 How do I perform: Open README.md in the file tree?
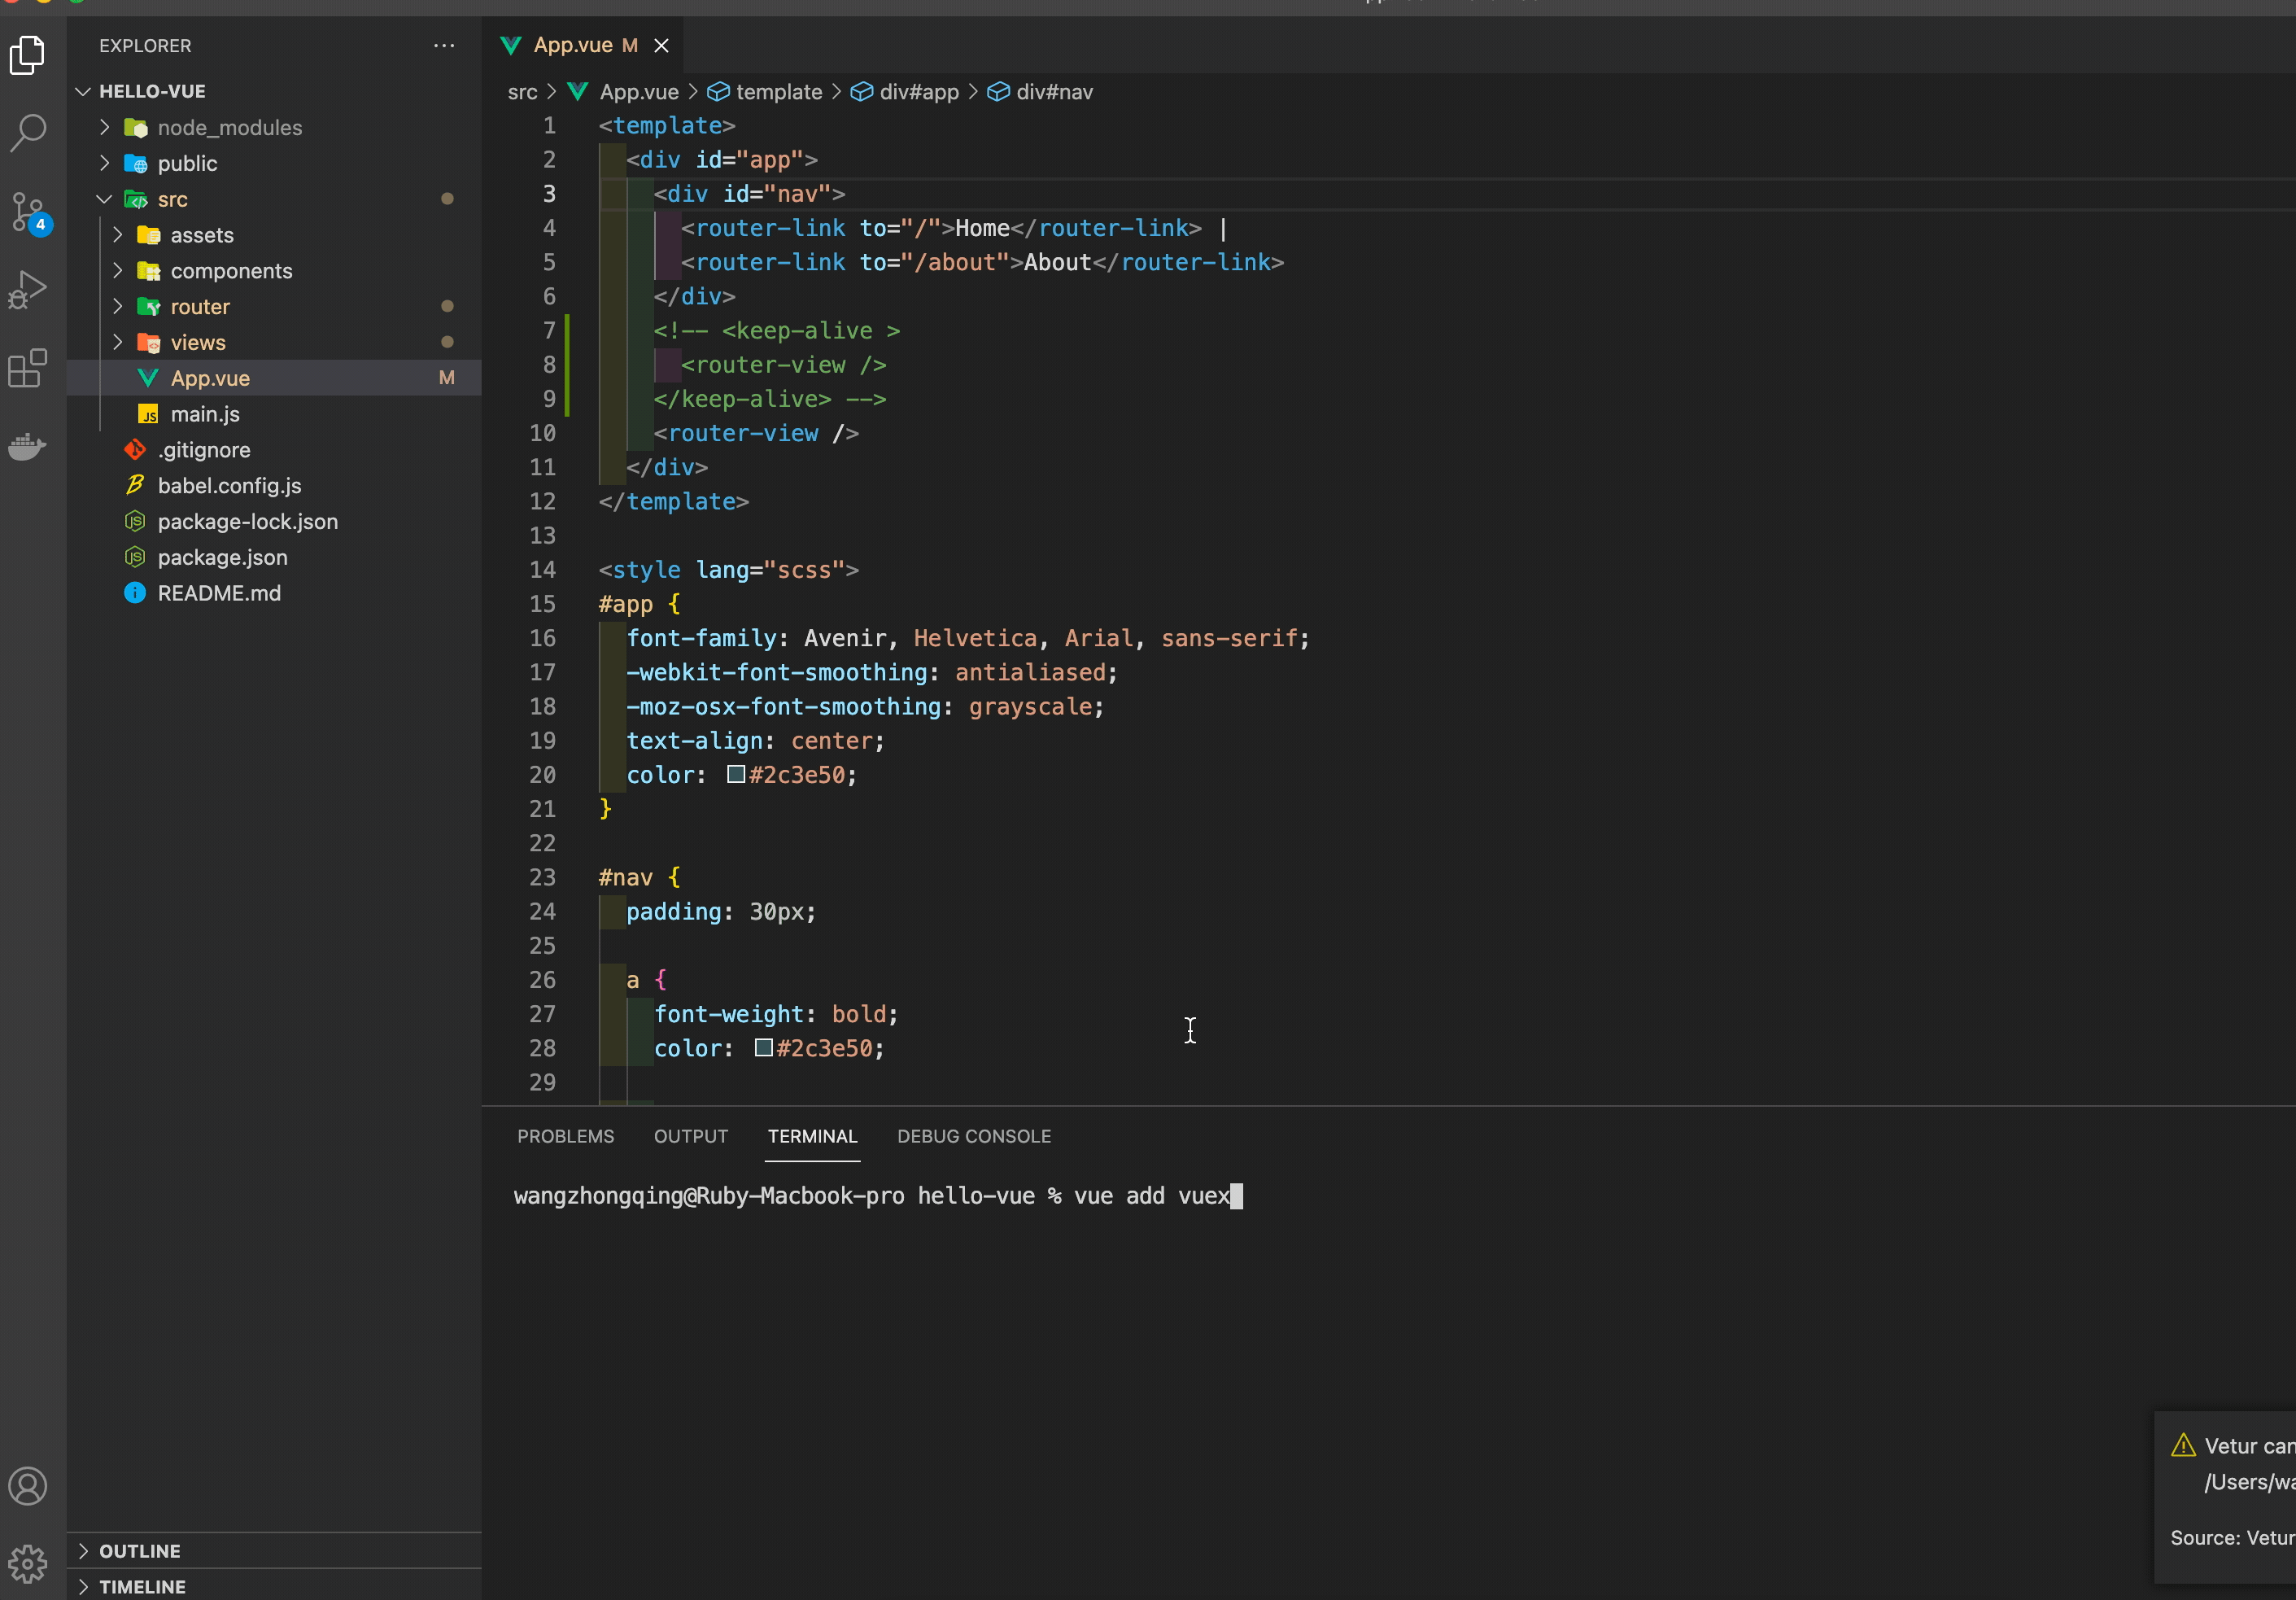click(274, 593)
